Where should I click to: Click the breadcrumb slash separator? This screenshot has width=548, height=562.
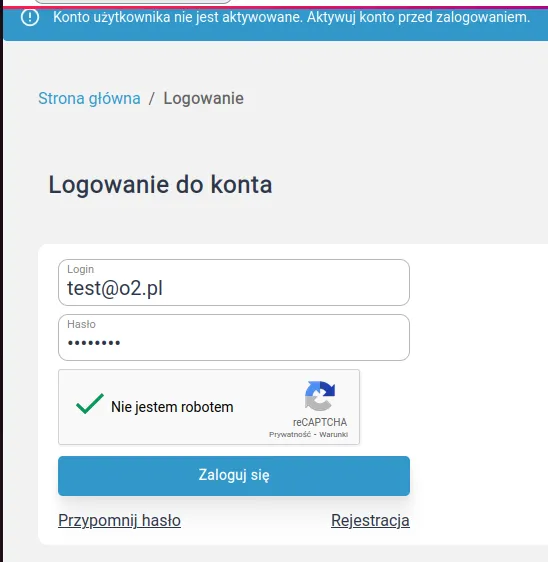click(x=152, y=98)
